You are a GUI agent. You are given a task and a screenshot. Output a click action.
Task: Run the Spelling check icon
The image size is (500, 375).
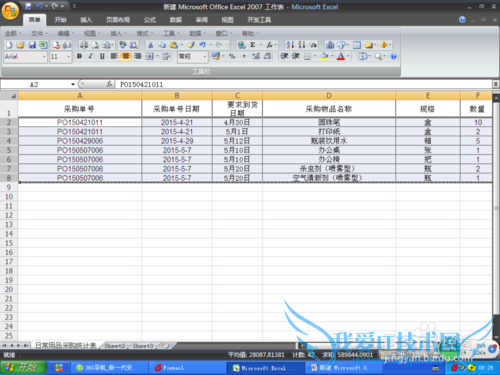(x=123, y=45)
